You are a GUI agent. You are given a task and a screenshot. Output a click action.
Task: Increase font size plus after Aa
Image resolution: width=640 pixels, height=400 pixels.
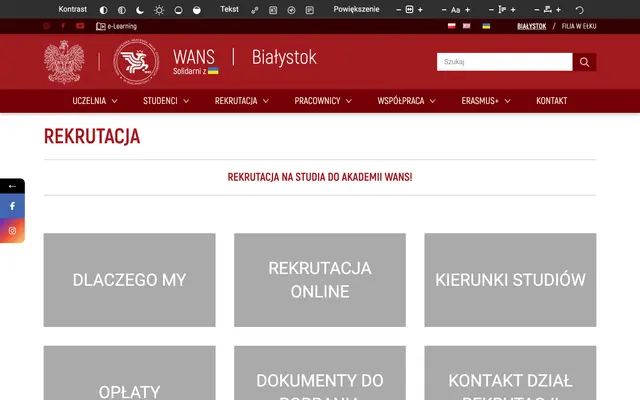[x=467, y=10]
